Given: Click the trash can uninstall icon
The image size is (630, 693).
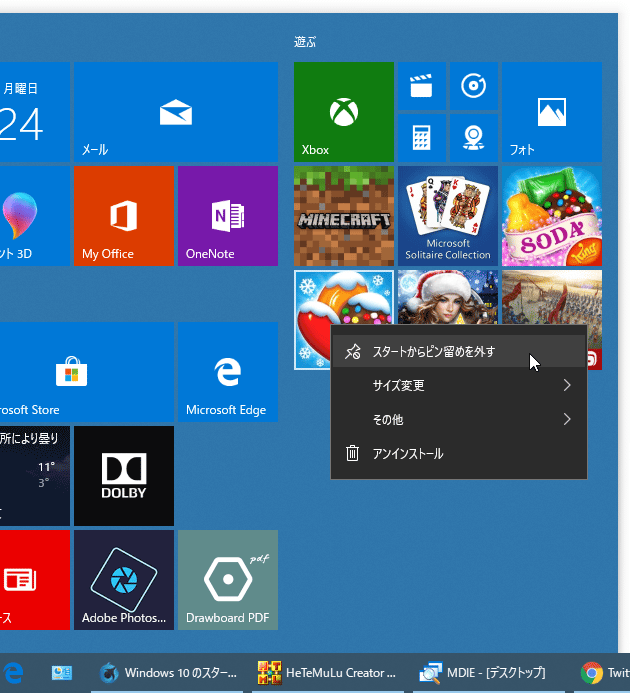Looking at the screenshot, I should [352, 453].
